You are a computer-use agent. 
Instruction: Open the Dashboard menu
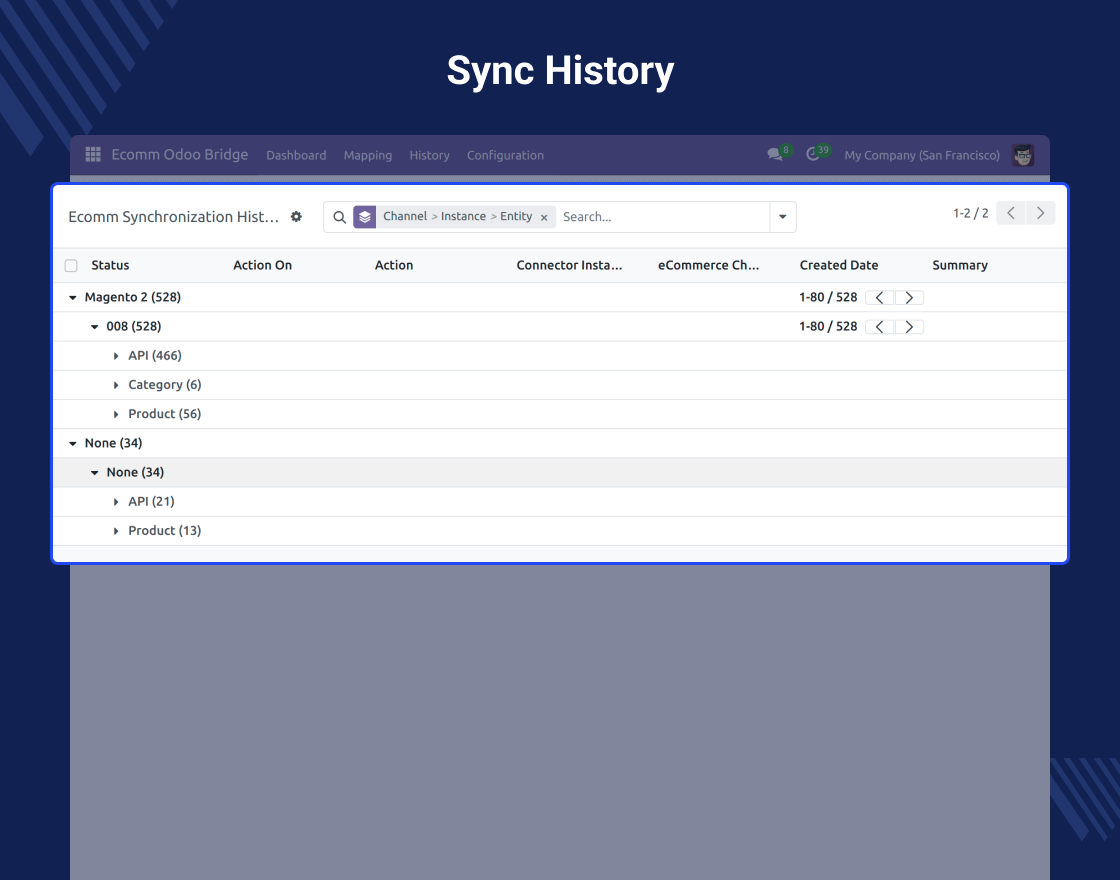point(296,155)
